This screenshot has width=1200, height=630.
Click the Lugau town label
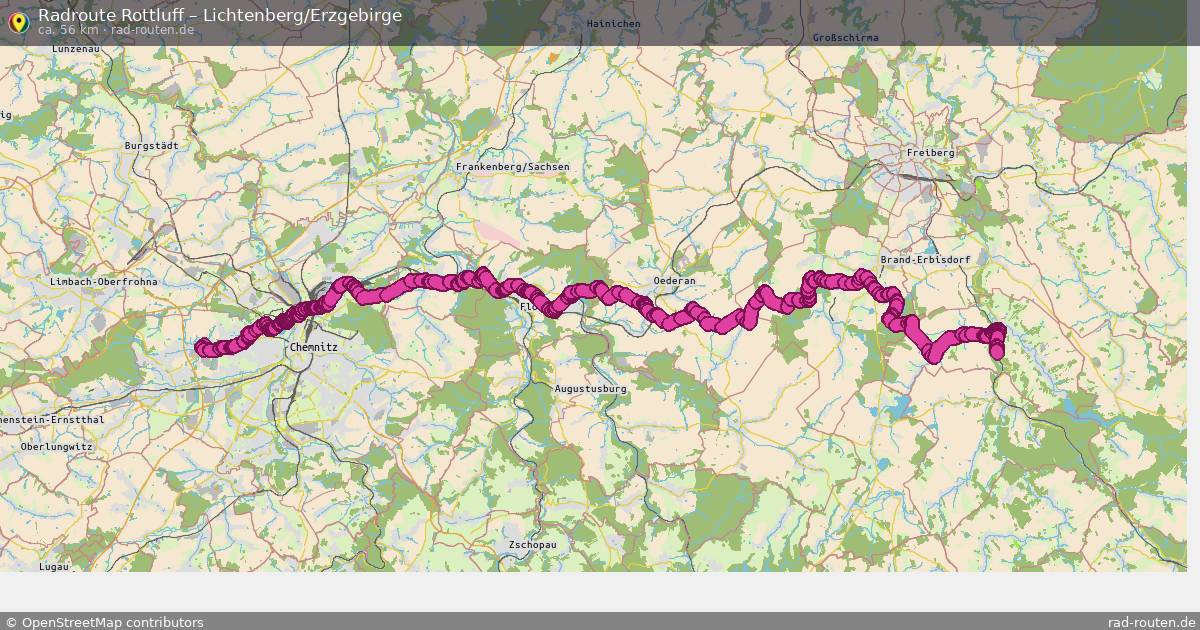[x=54, y=566]
